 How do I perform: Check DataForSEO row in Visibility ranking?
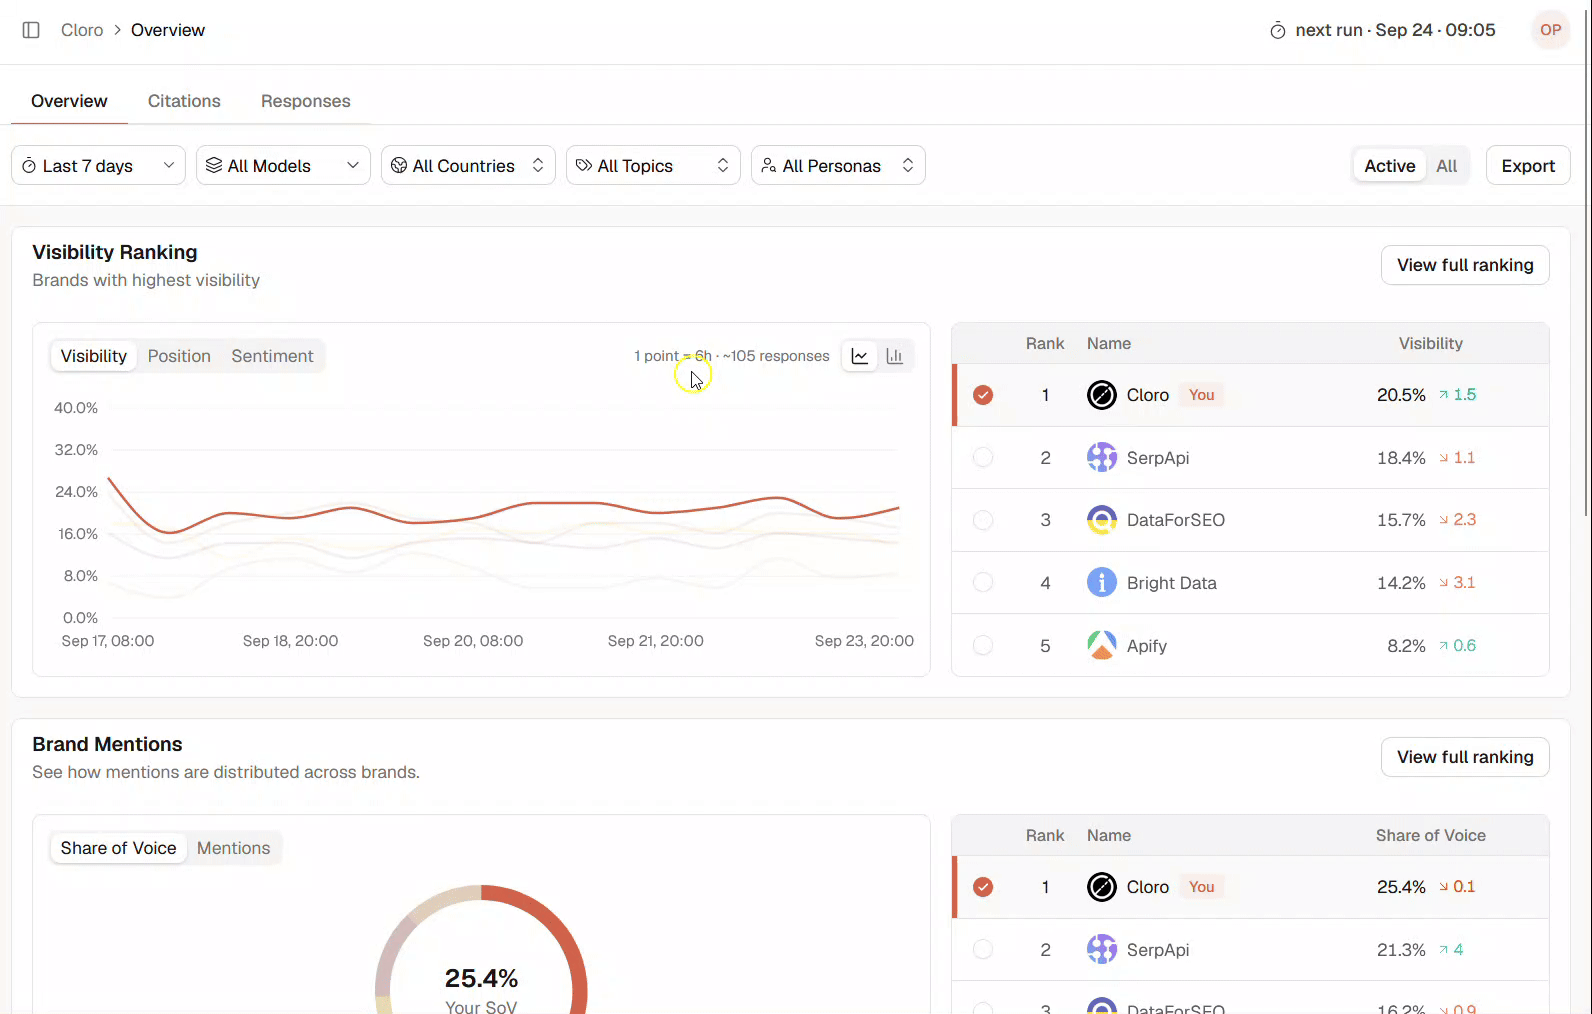click(983, 520)
